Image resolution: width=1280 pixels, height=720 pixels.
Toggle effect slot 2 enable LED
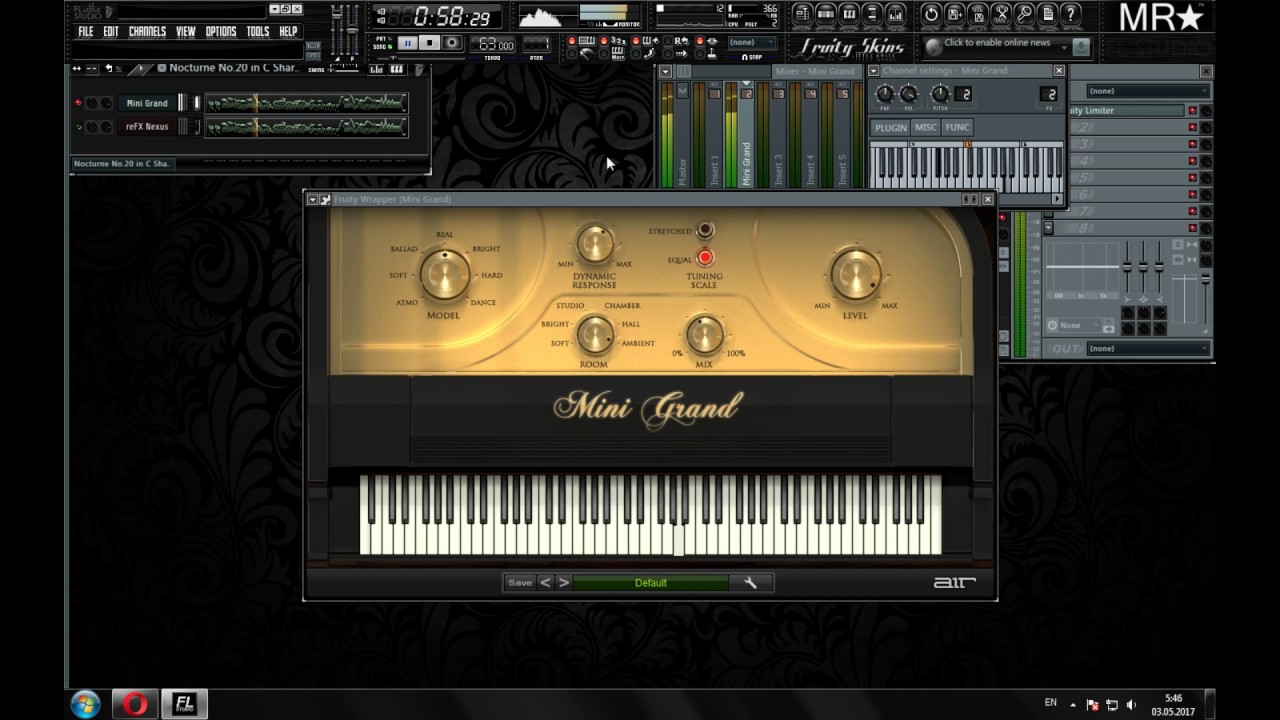(x=1192, y=127)
